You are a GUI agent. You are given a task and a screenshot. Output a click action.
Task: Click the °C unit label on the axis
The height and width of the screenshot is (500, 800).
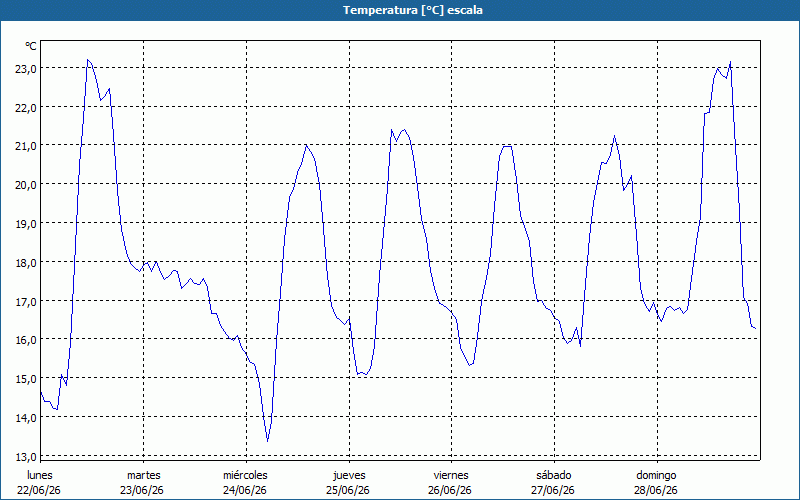pyautogui.click(x=31, y=46)
